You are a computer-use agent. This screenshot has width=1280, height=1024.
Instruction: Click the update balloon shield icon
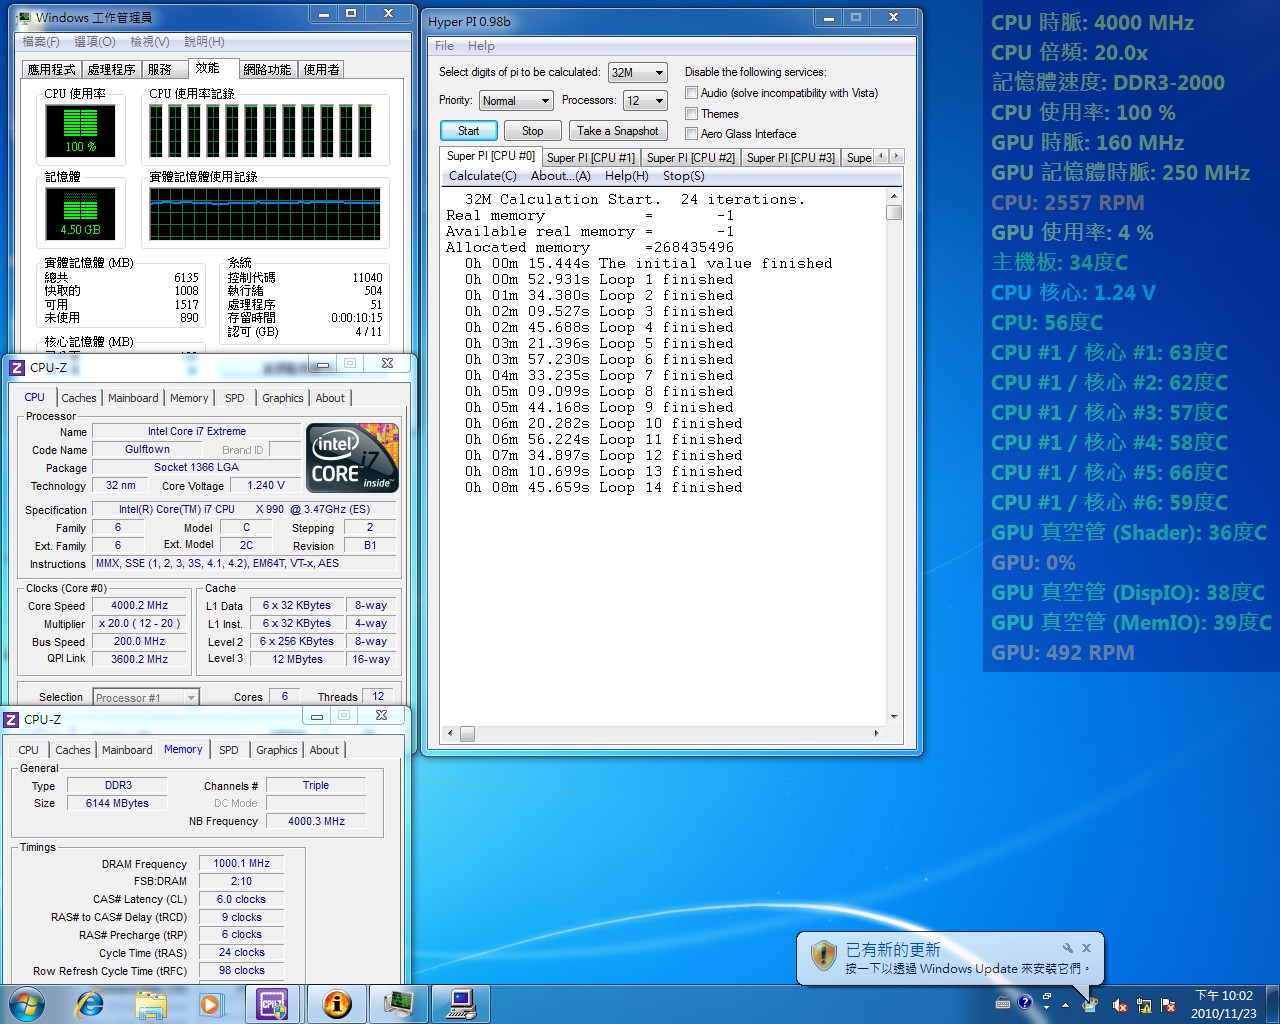823,955
